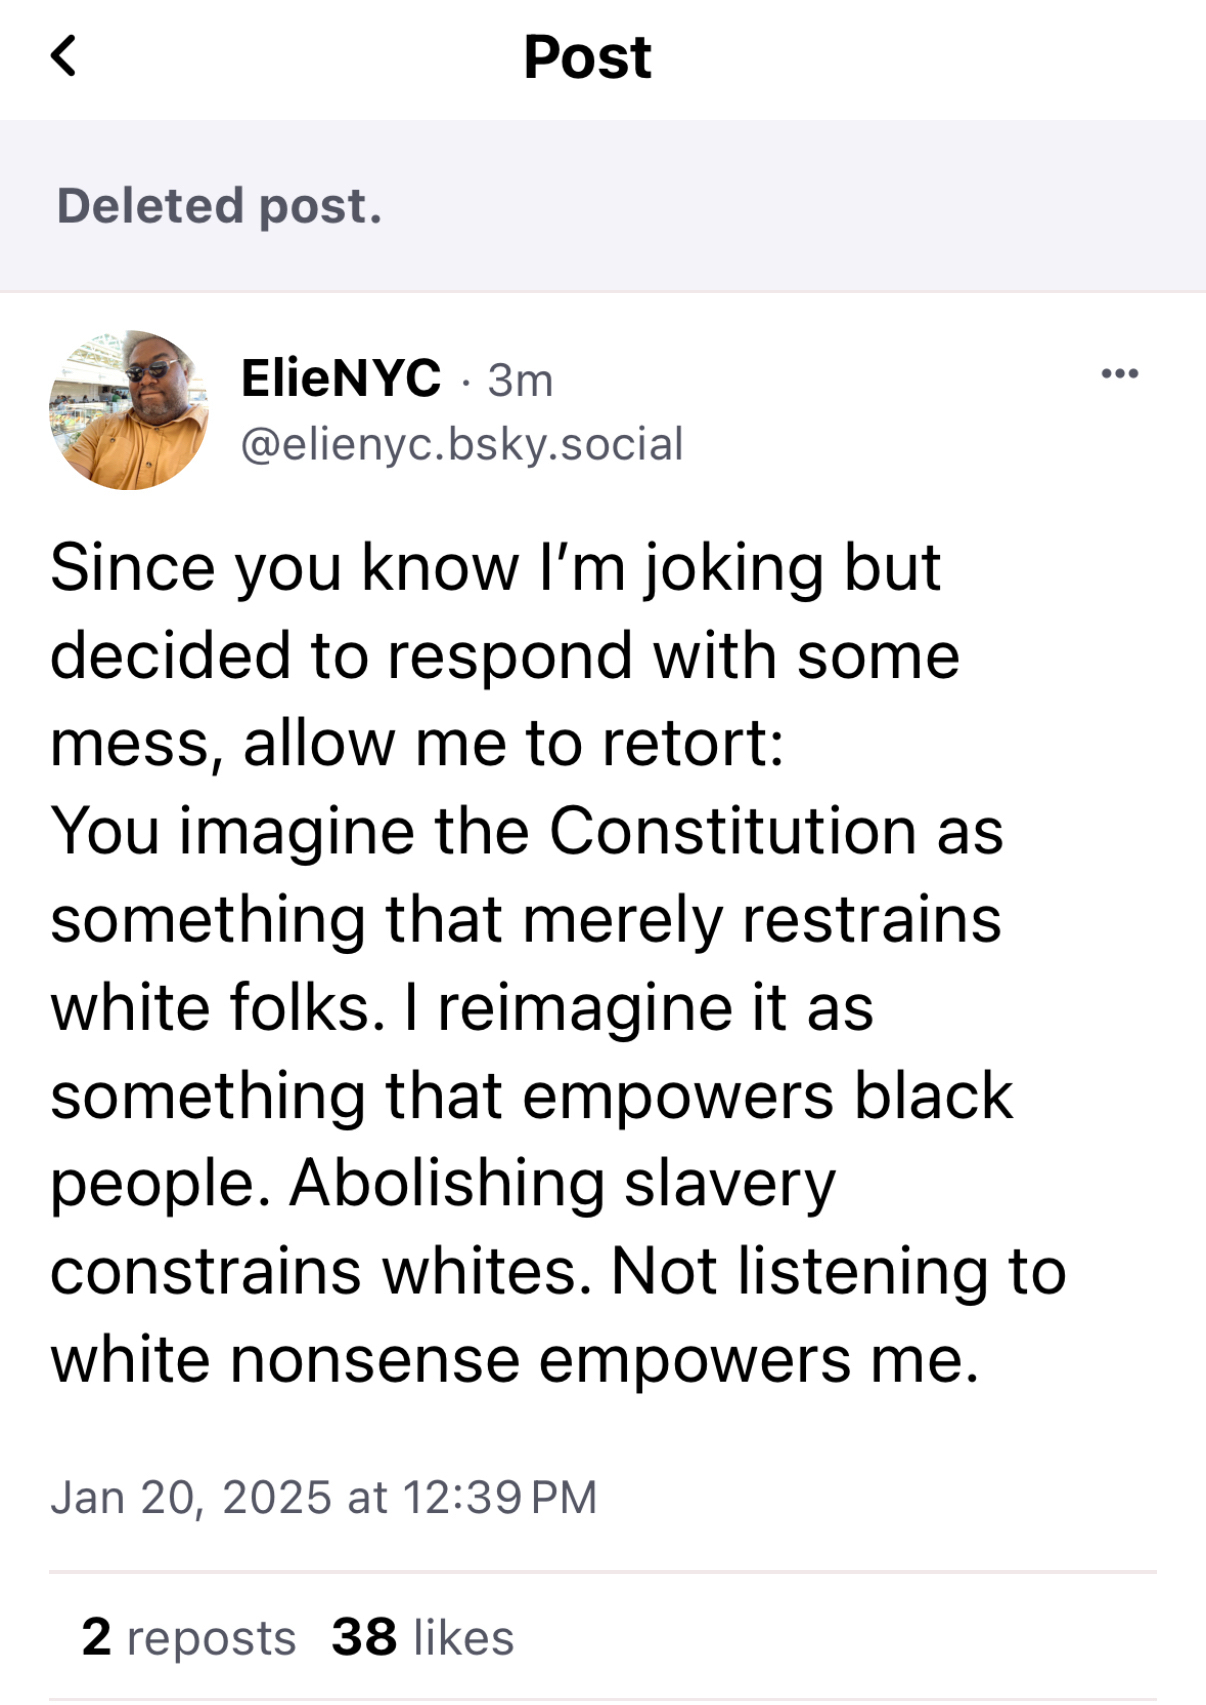Viewport: 1206px width, 1705px height.
Task: Click the 3m relative timestamp
Action: click(520, 381)
